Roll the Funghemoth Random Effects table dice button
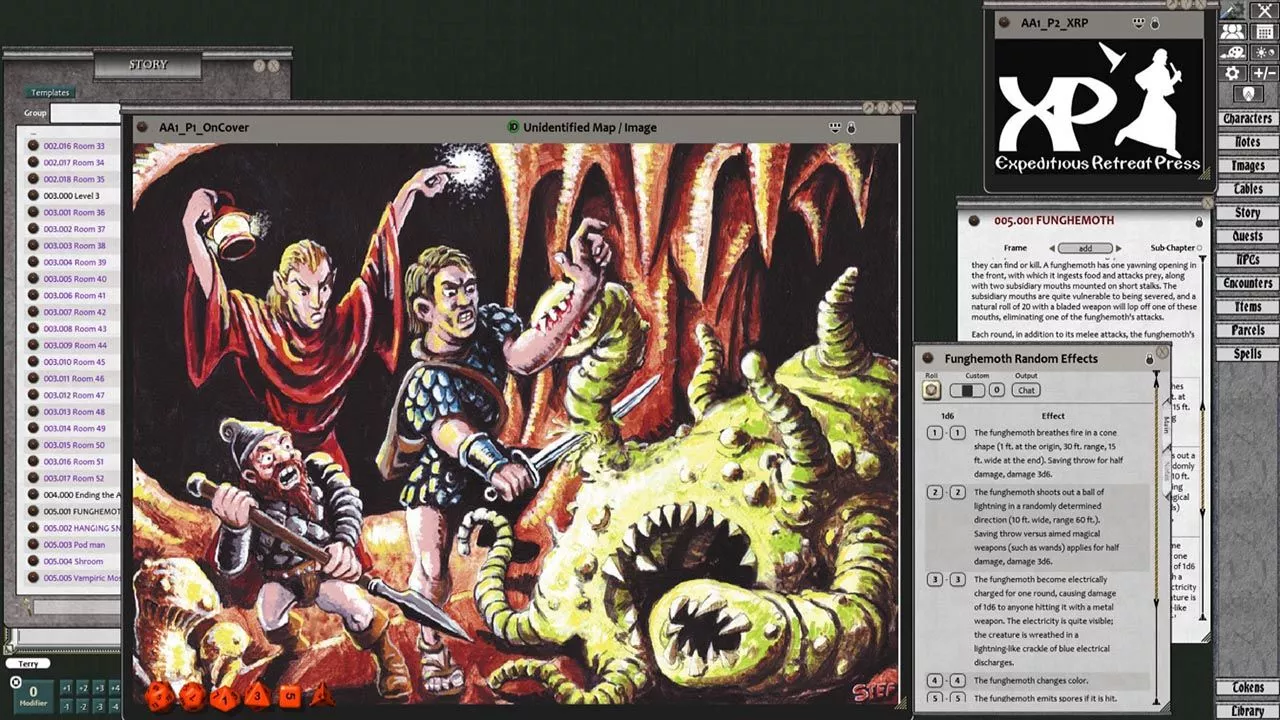 click(x=931, y=390)
